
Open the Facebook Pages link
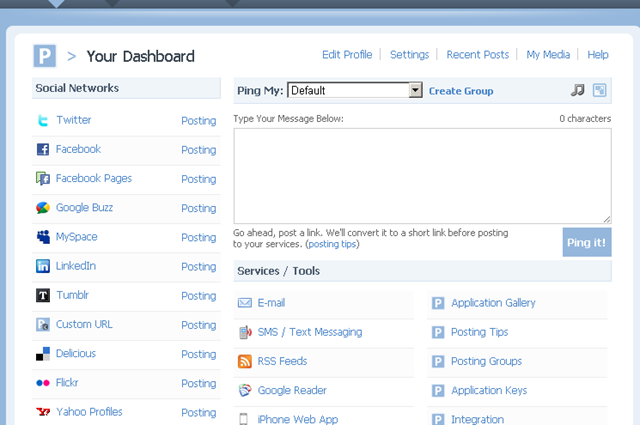(x=94, y=178)
